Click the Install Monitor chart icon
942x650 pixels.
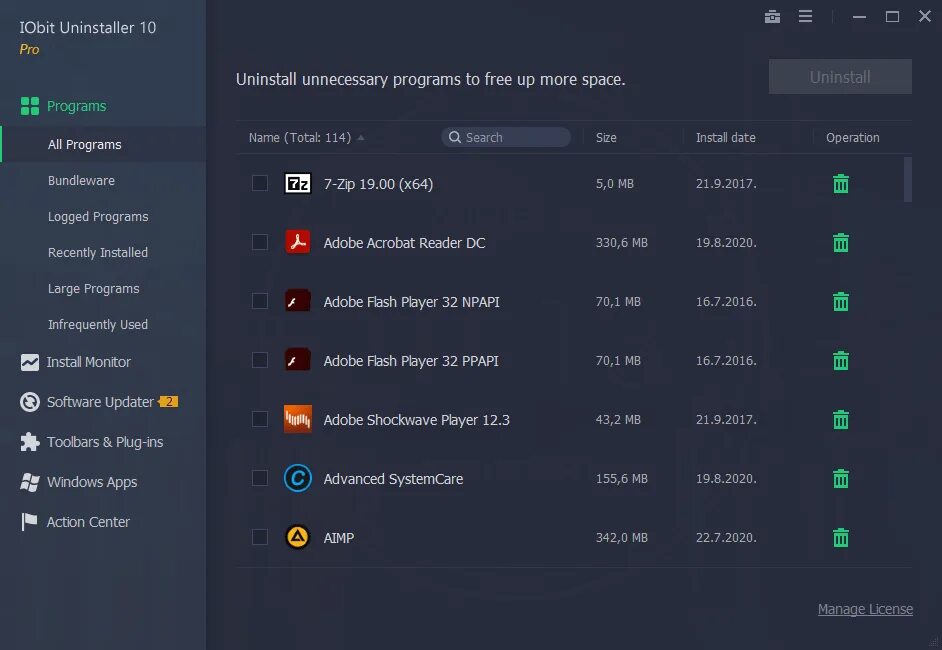pyautogui.click(x=29, y=362)
